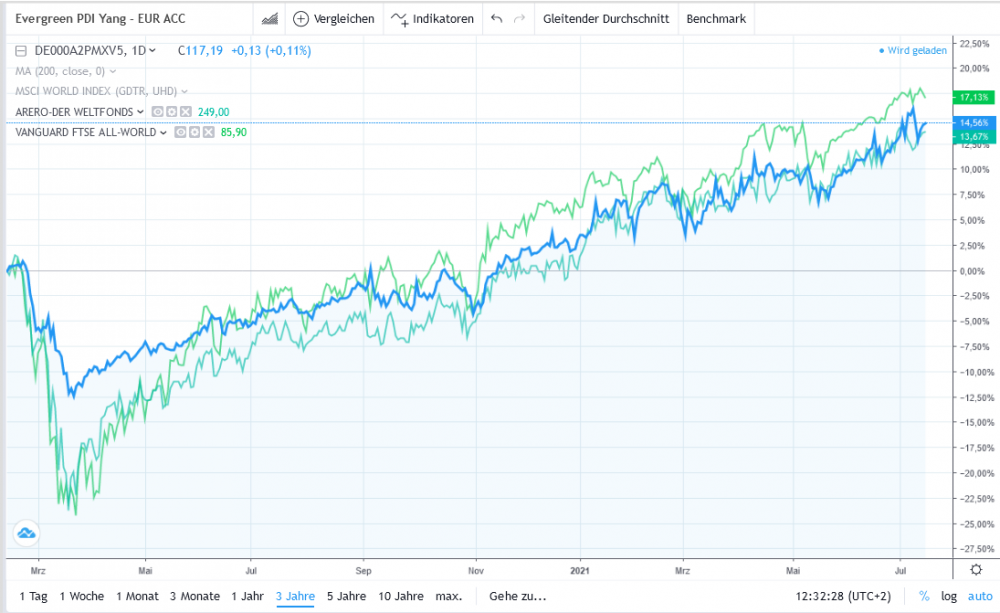This screenshot has height=613, width=1000.
Task: Remove VANGUARD FTSE ALL-WORLD via its X icon
Action: tap(208, 131)
